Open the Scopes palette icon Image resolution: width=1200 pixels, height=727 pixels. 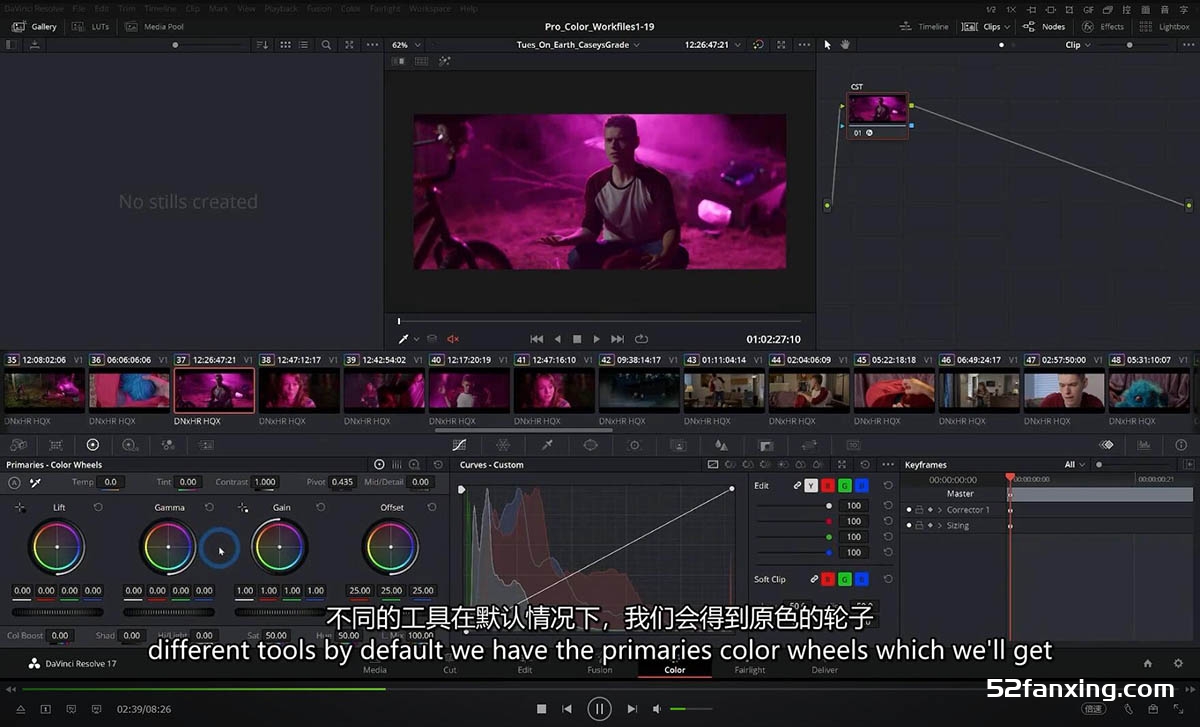[x=1144, y=445]
